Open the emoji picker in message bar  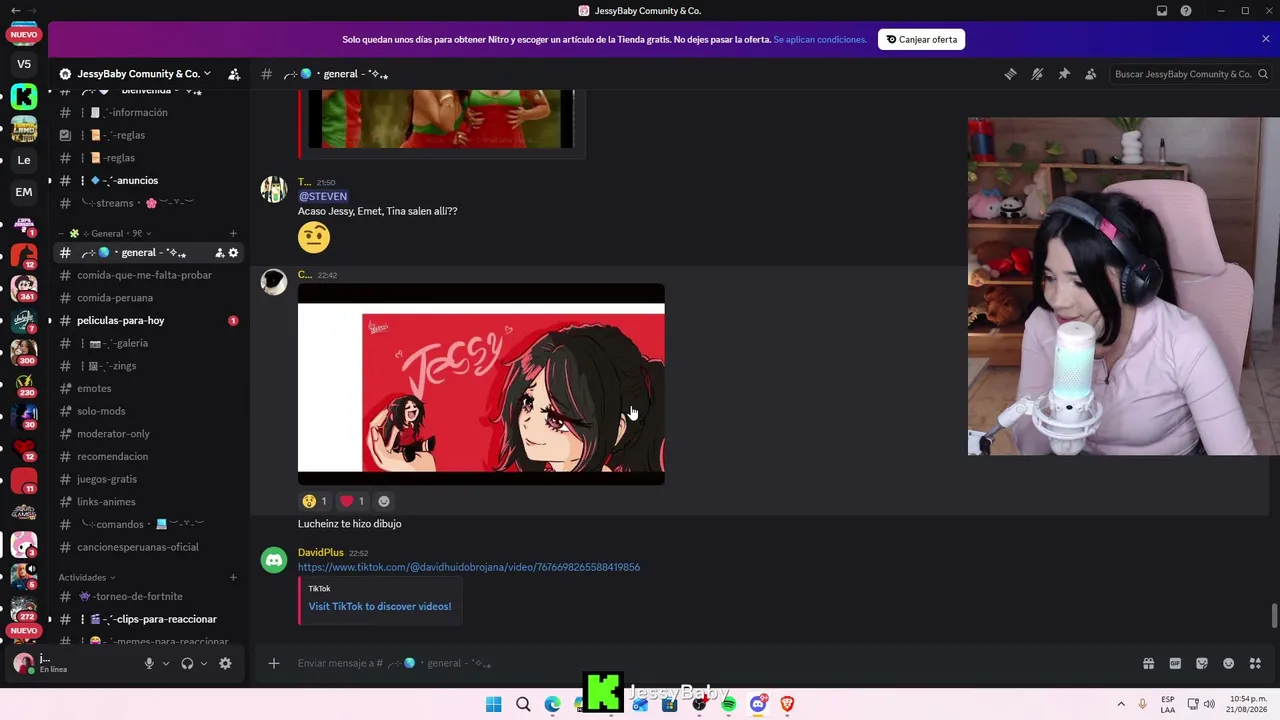[1229, 663]
